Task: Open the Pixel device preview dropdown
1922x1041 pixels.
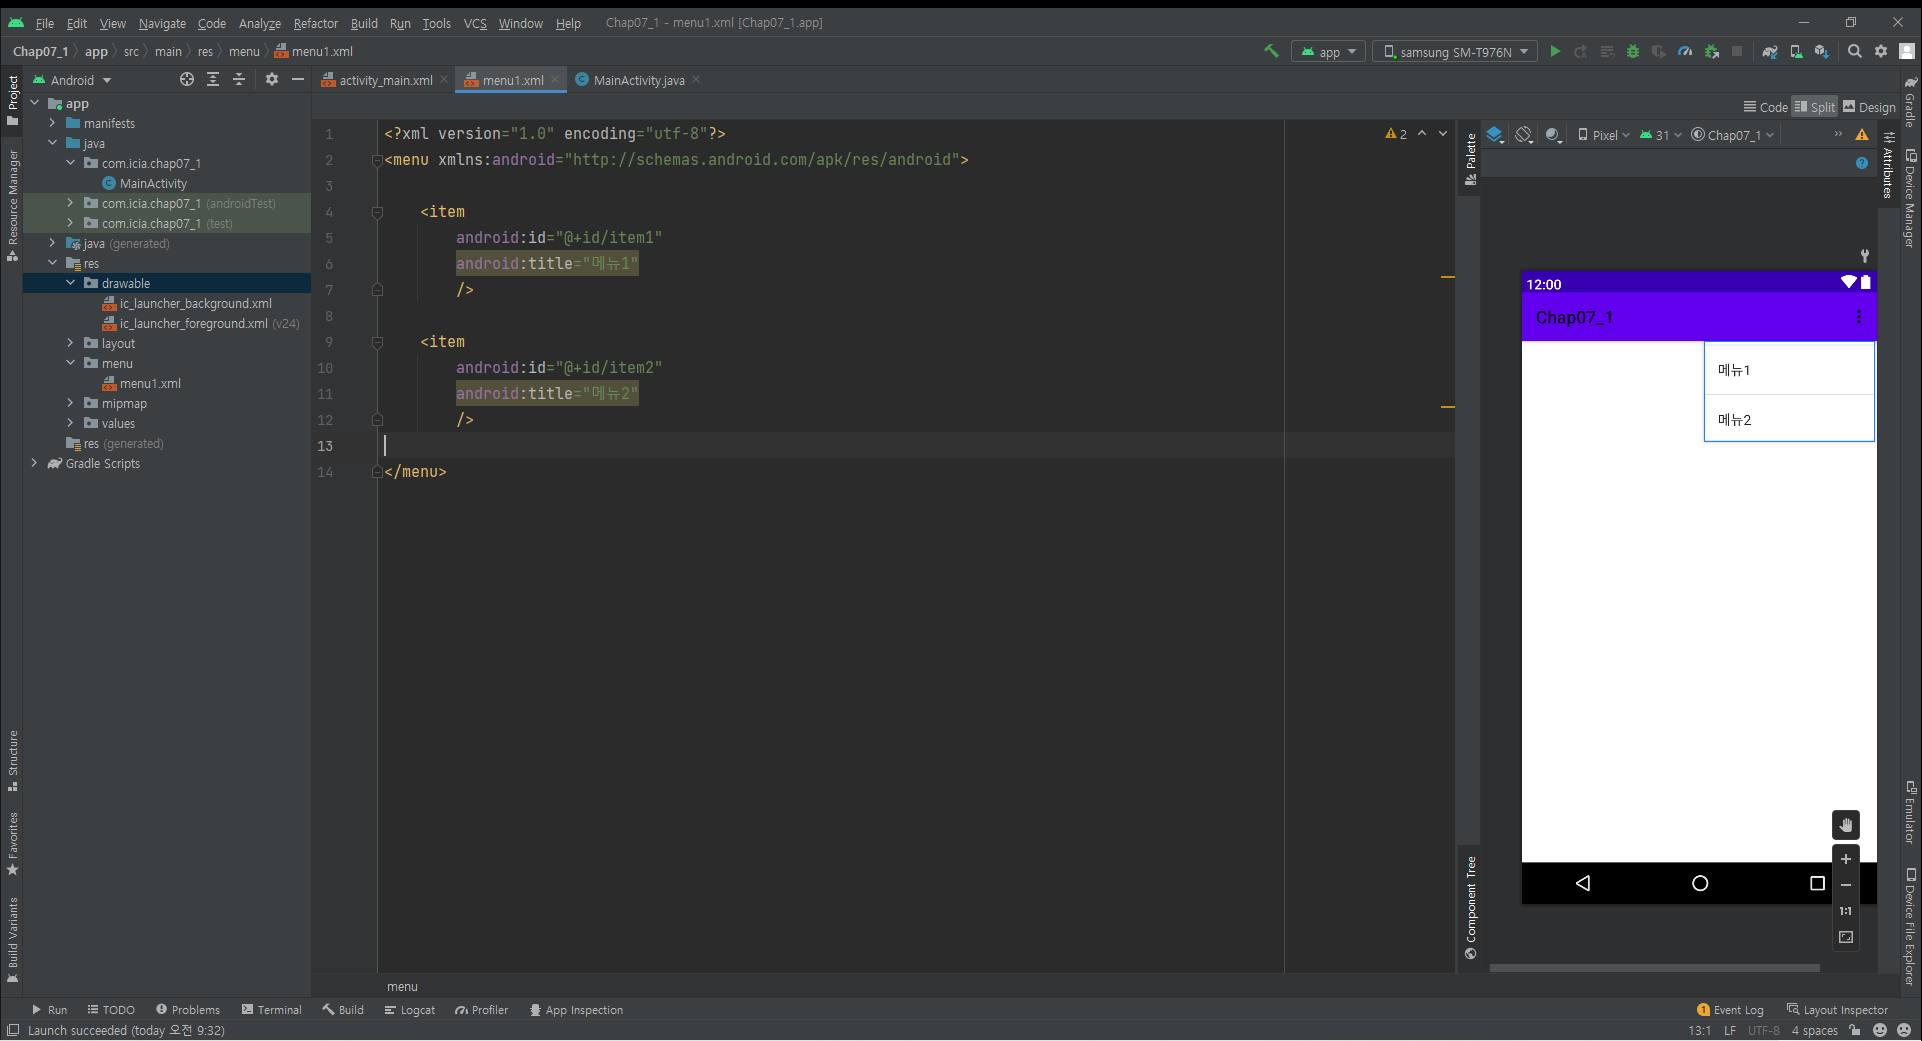Action: coord(1603,135)
